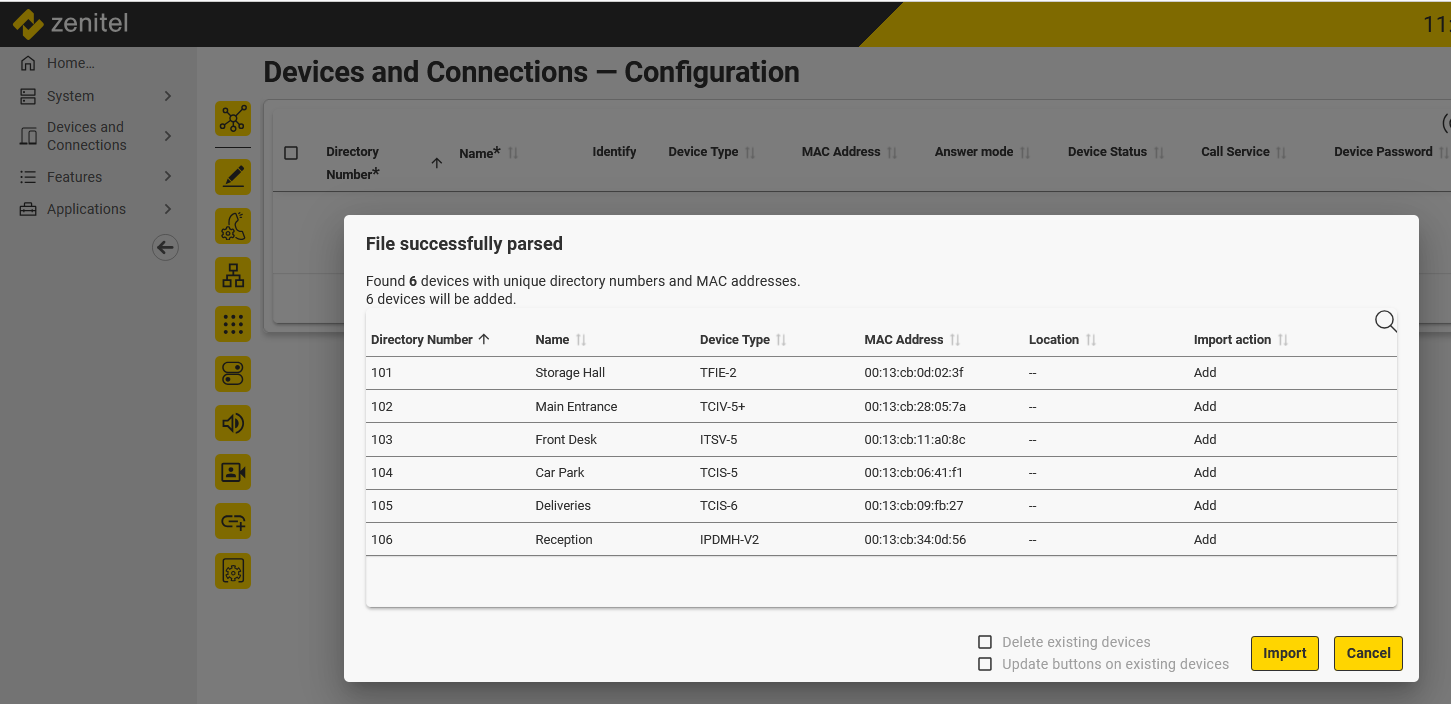The image size is (1451, 704).
Task: Click the magnifier search icon in dialog
Action: [1385, 321]
